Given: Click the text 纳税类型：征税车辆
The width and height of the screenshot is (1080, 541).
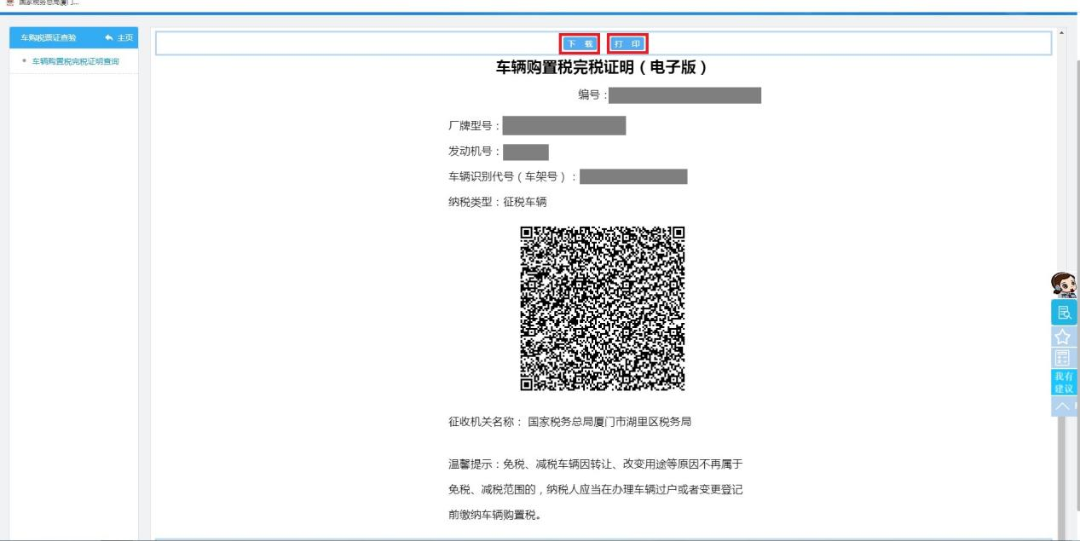Looking at the screenshot, I should [x=497, y=202].
